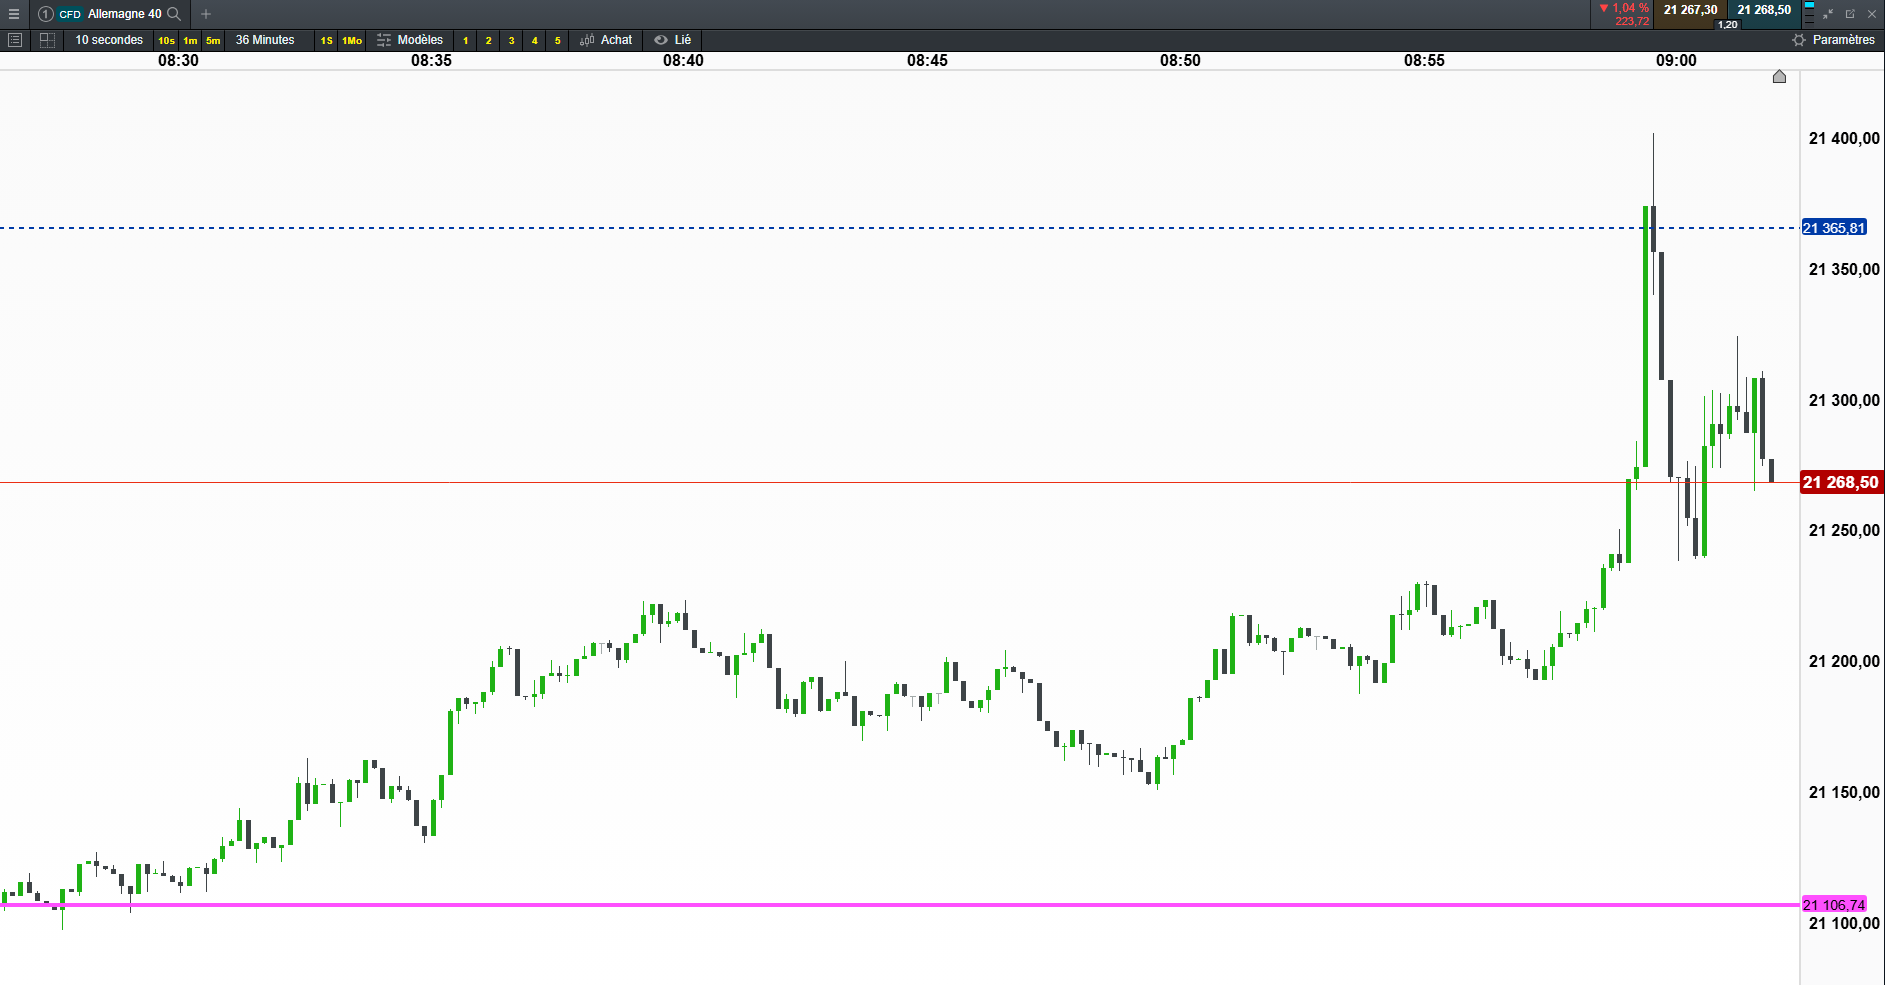Click the magnifier search icon beside Allemagne 40
1885x985 pixels.
tap(174, 14)
